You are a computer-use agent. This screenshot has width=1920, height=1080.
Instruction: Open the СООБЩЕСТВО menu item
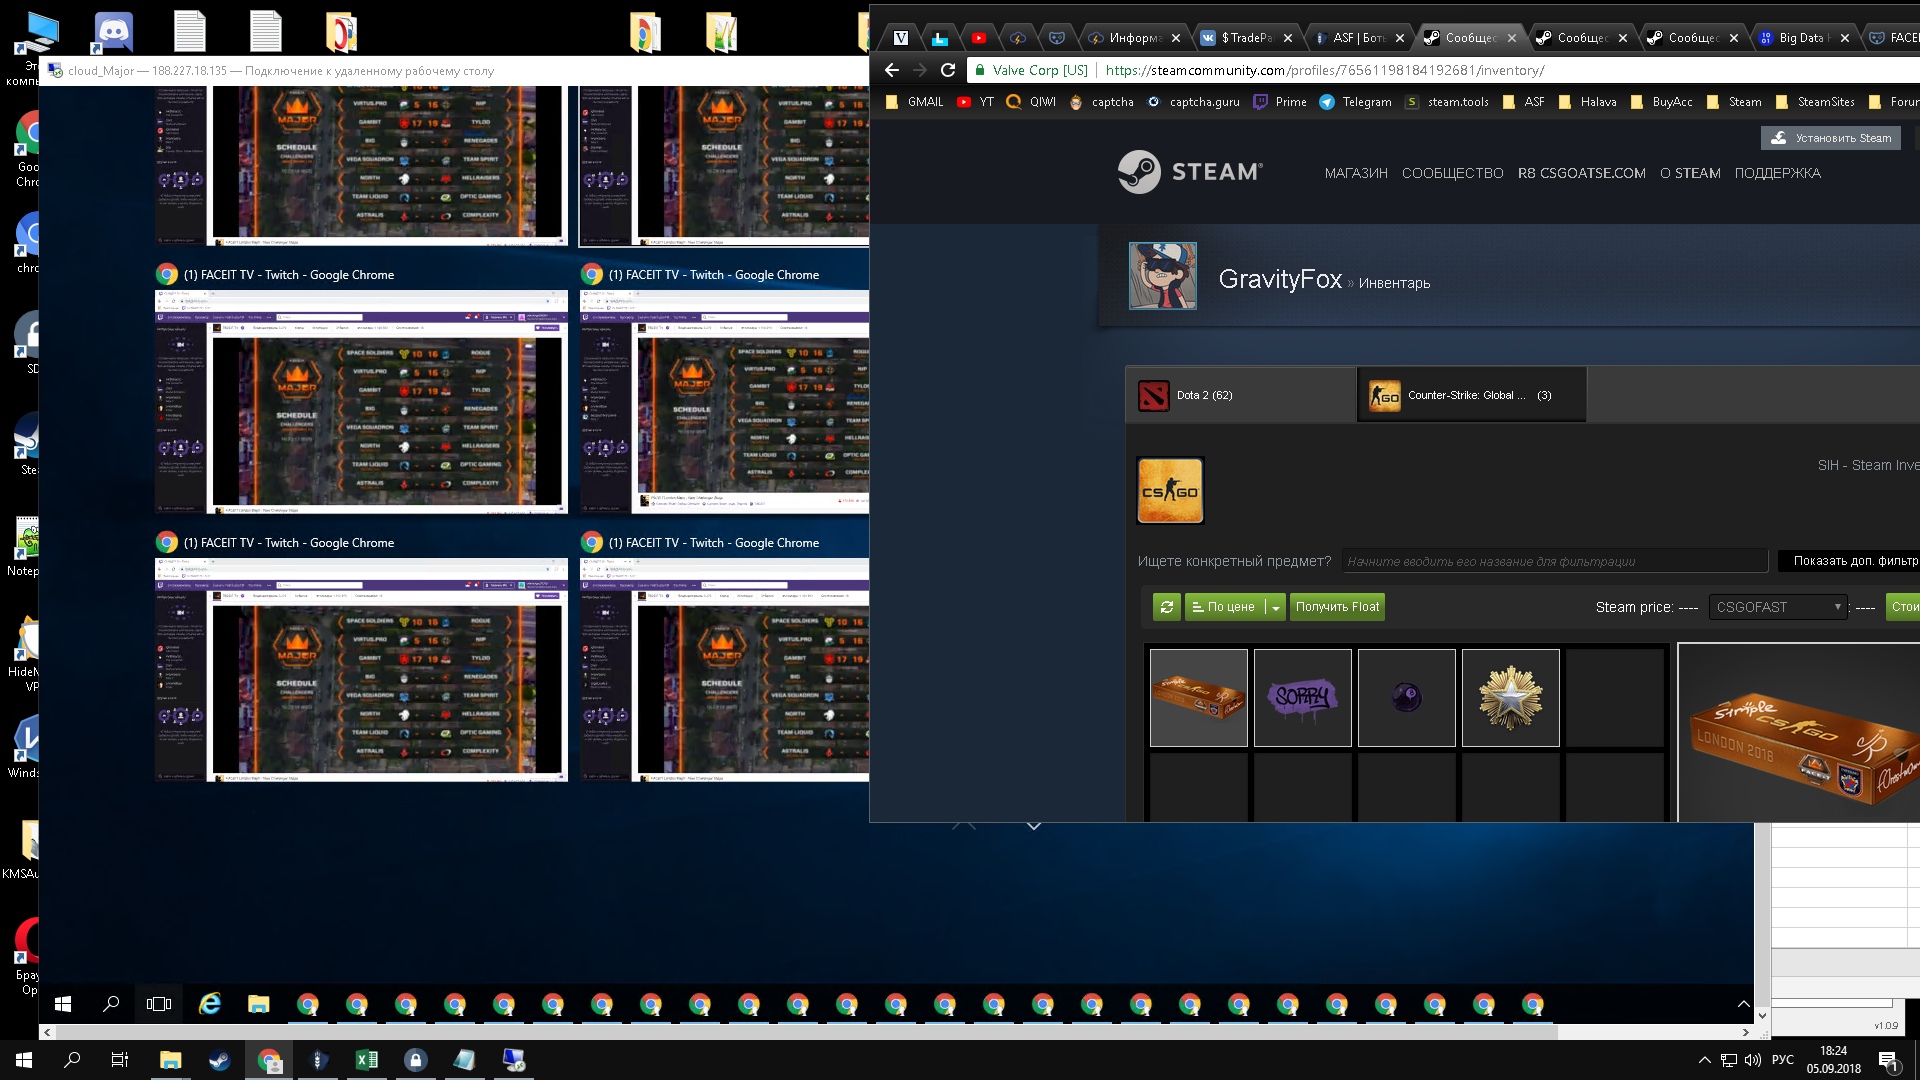1452,173
